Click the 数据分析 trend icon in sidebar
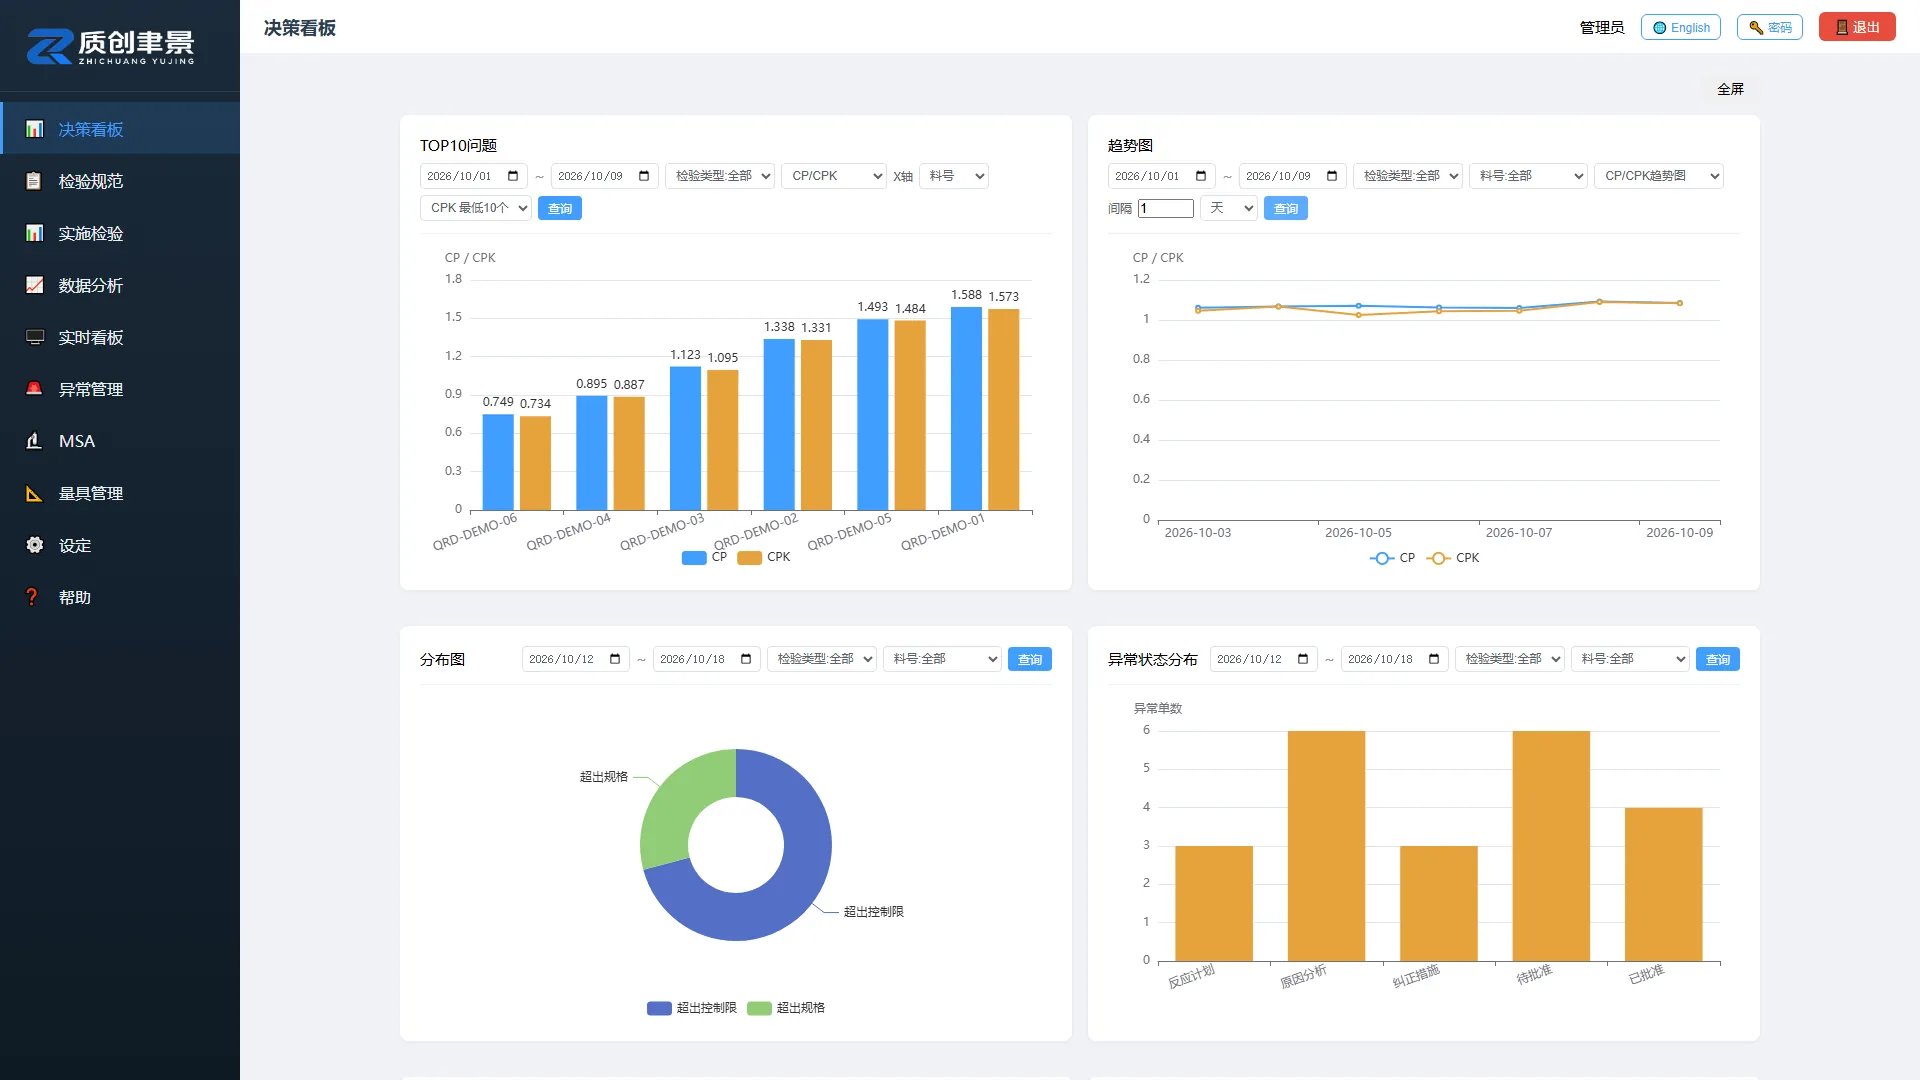This screenshot has height=1080, width=1920. tap(34, 285)
